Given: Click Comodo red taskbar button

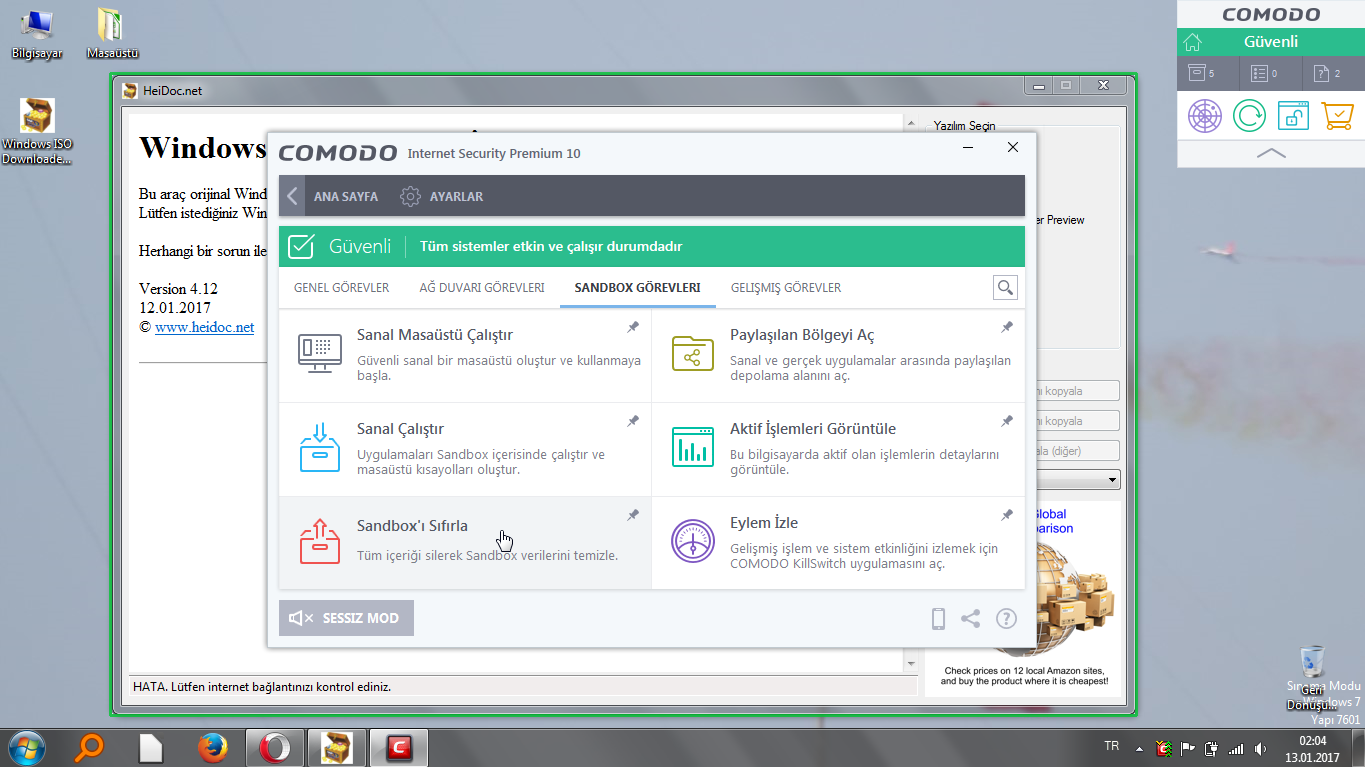Looking at the screenshot, I should tap(399, 747).
